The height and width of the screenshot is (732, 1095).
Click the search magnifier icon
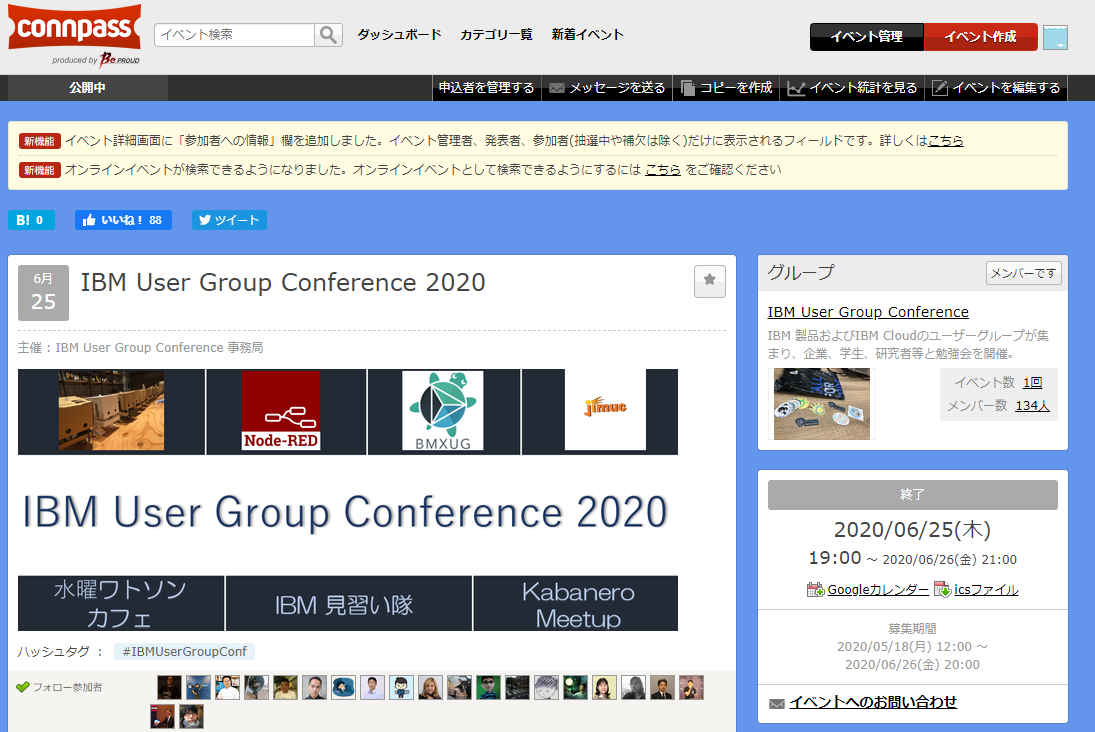pos(328,35)
